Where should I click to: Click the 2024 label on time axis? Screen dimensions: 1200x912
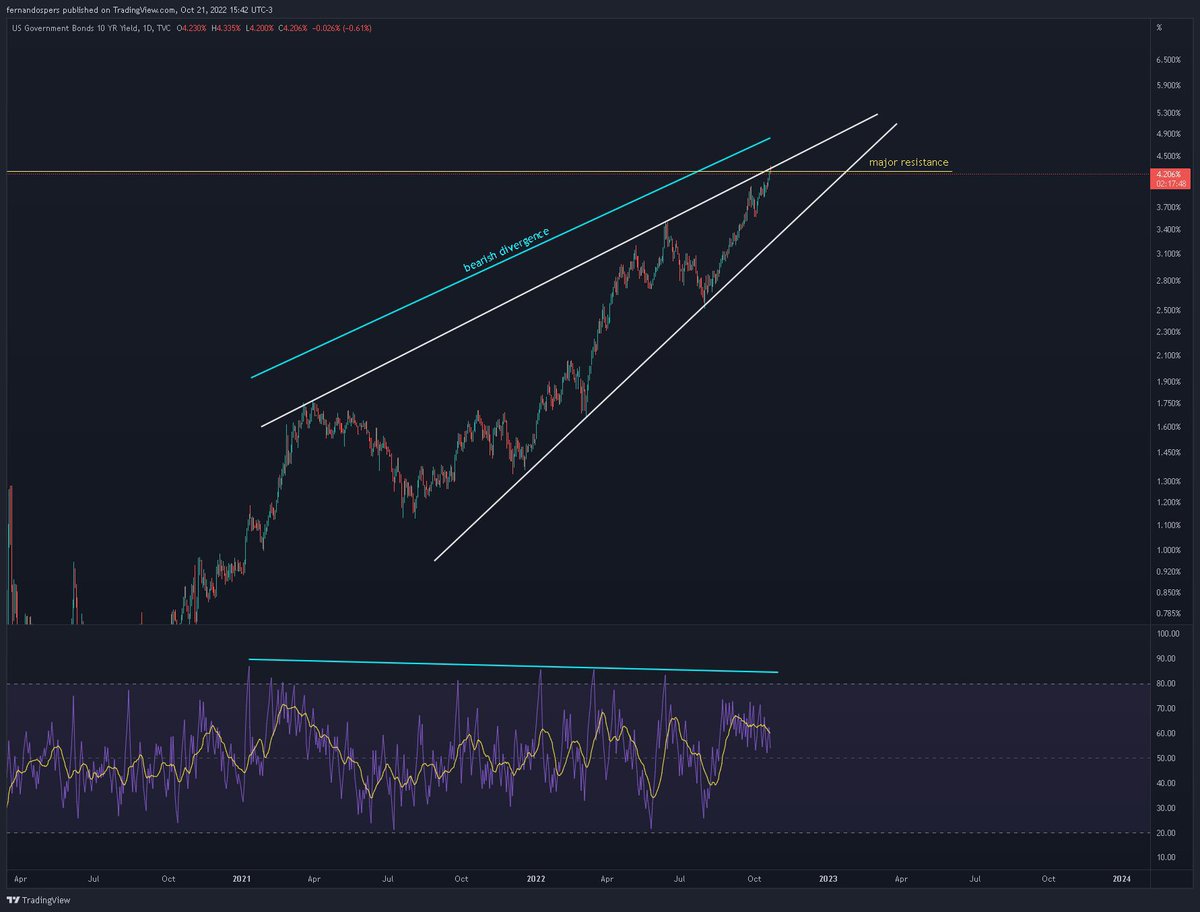(1122, 879)
